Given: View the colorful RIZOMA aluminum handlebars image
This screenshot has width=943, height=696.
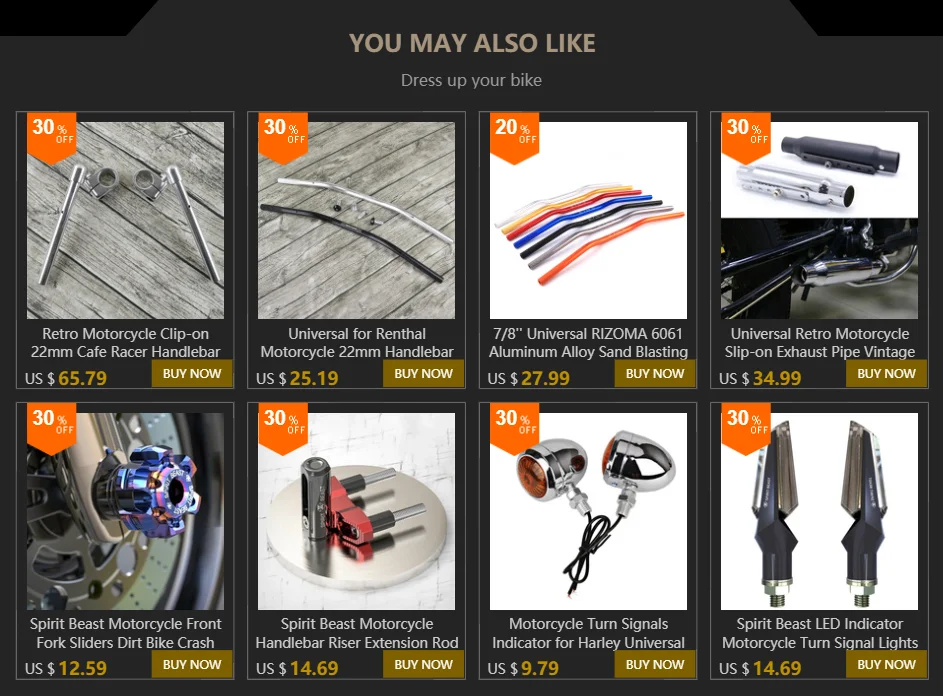Looking at the screenshot, I should point(588,220).
